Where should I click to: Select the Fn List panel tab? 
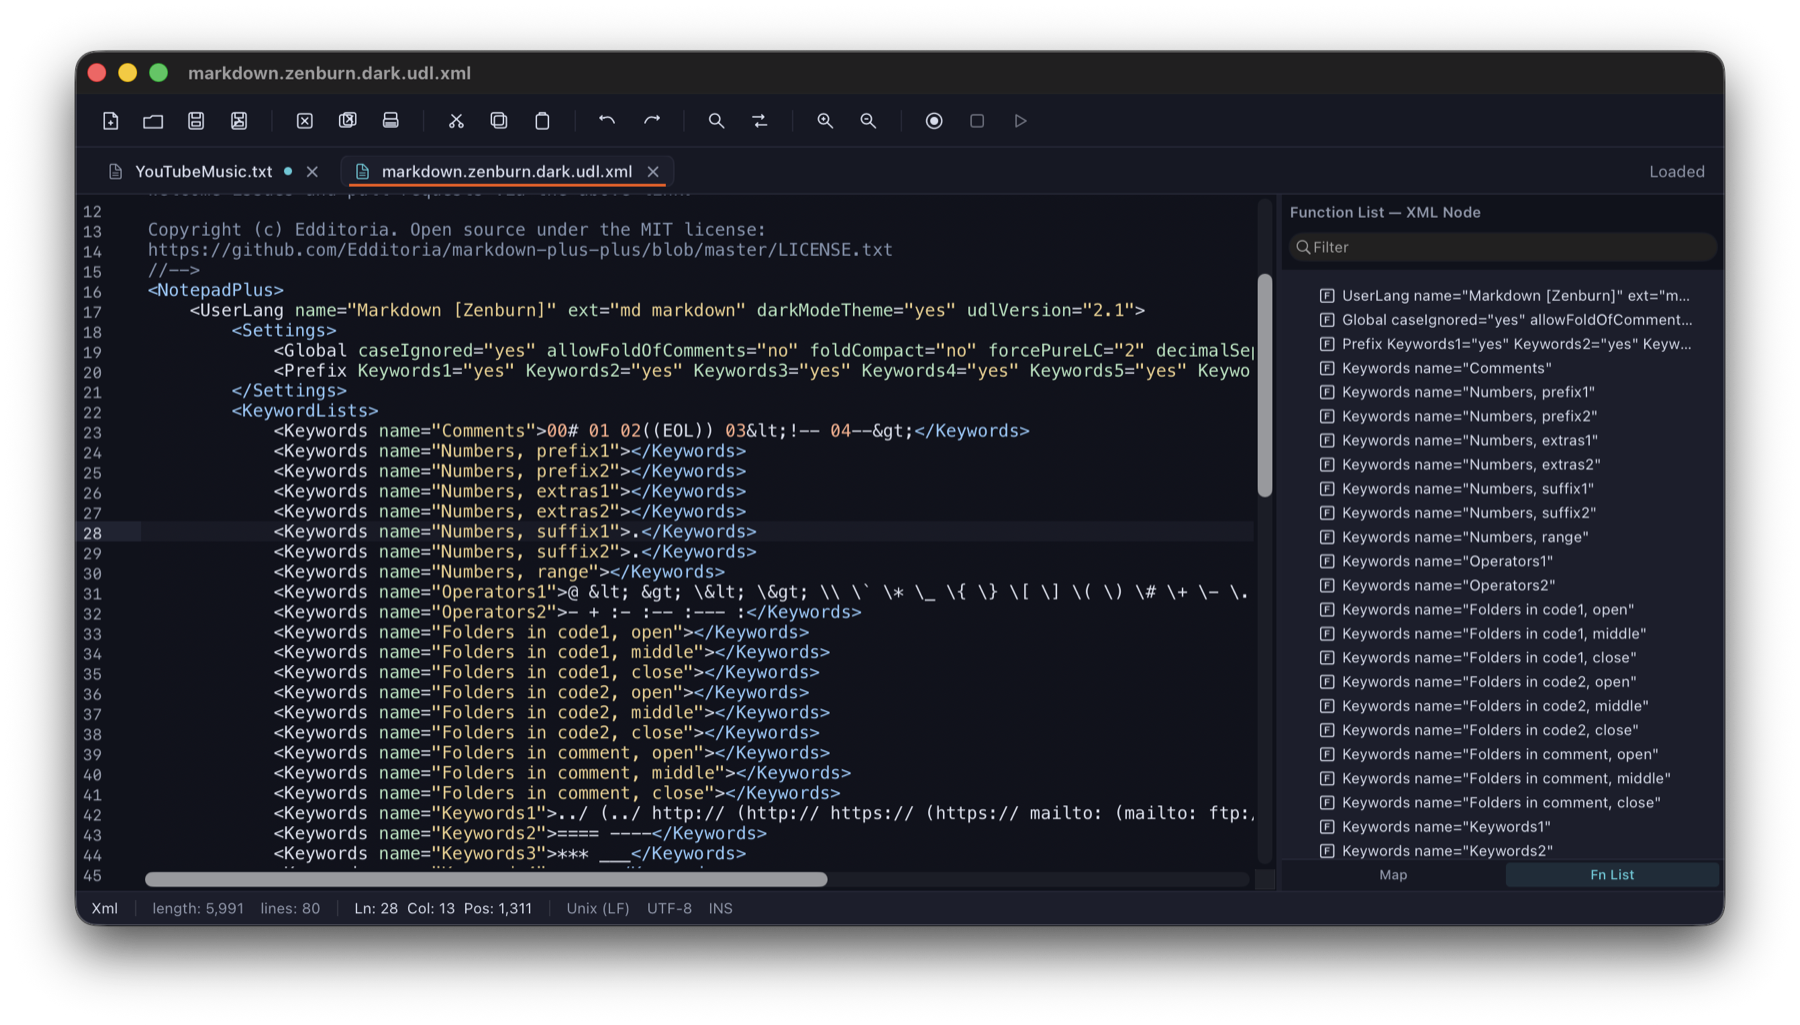(x=1611, y=875)
